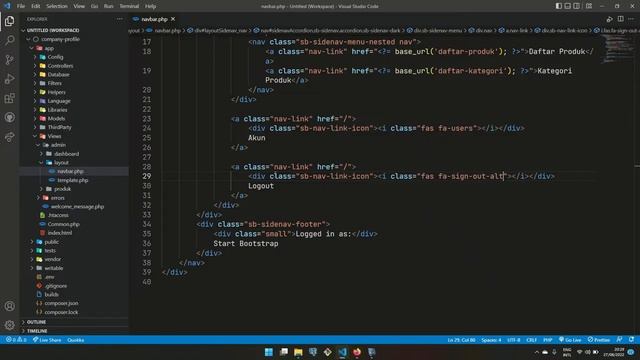Open the Run and Debug view
The height and width of the screenshot is (360, 640).
(9, 79)
